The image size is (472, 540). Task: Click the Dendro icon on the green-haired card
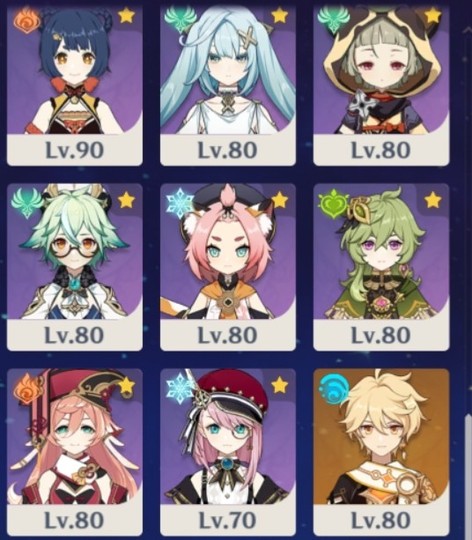click(x=332, y=205)
